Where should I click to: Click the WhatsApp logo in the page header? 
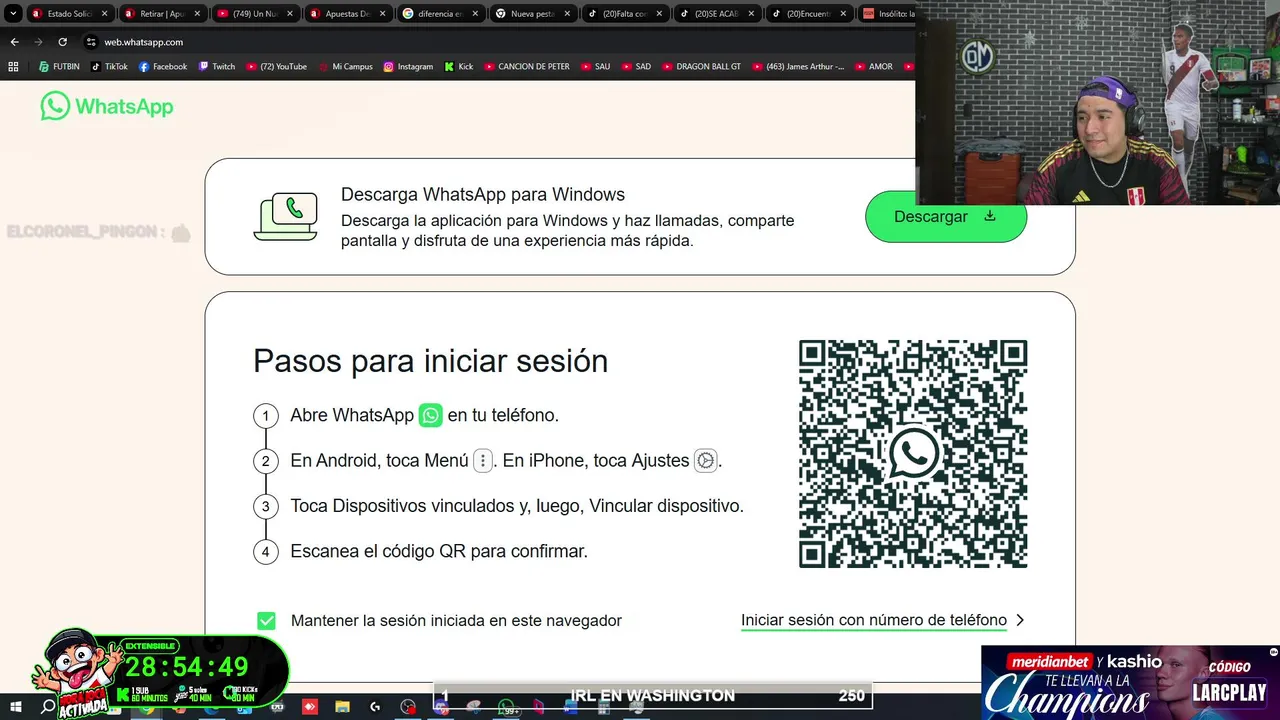tap(107, 106)
